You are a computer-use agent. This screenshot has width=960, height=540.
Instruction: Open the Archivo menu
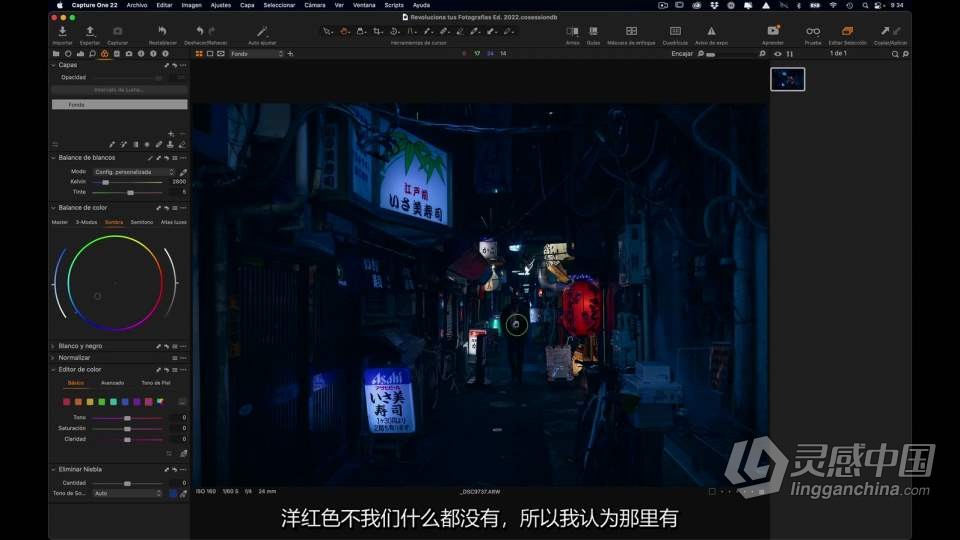137,5
